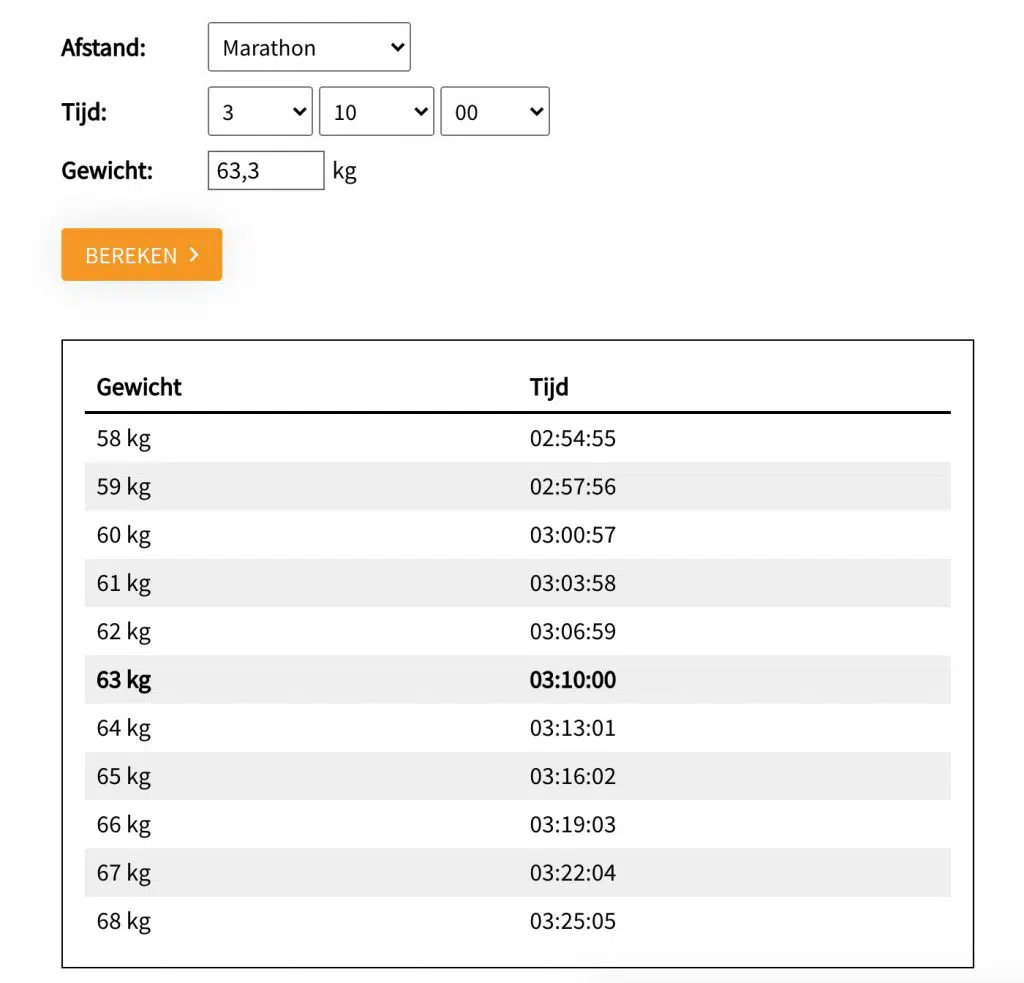The height and width of the screenshot is (983, 1024).
Task: Click the 03:22:04 time cell
Action: [x=573, y=873]
